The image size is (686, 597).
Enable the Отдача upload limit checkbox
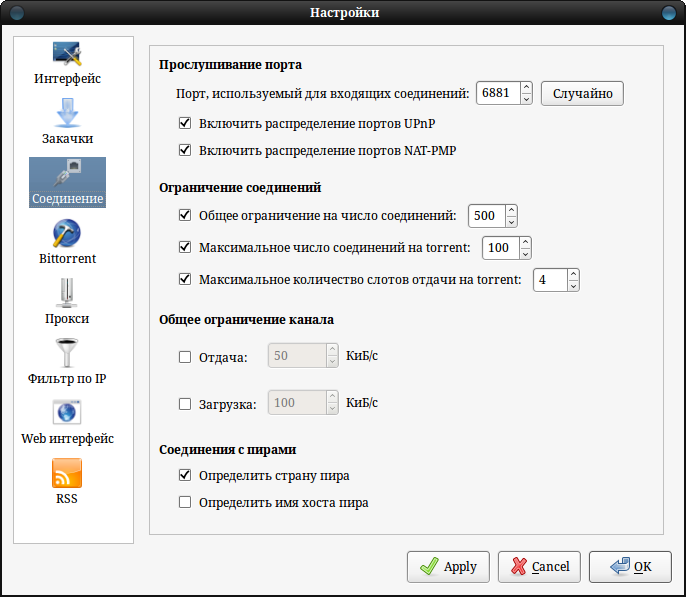click(x=185, y=357)
